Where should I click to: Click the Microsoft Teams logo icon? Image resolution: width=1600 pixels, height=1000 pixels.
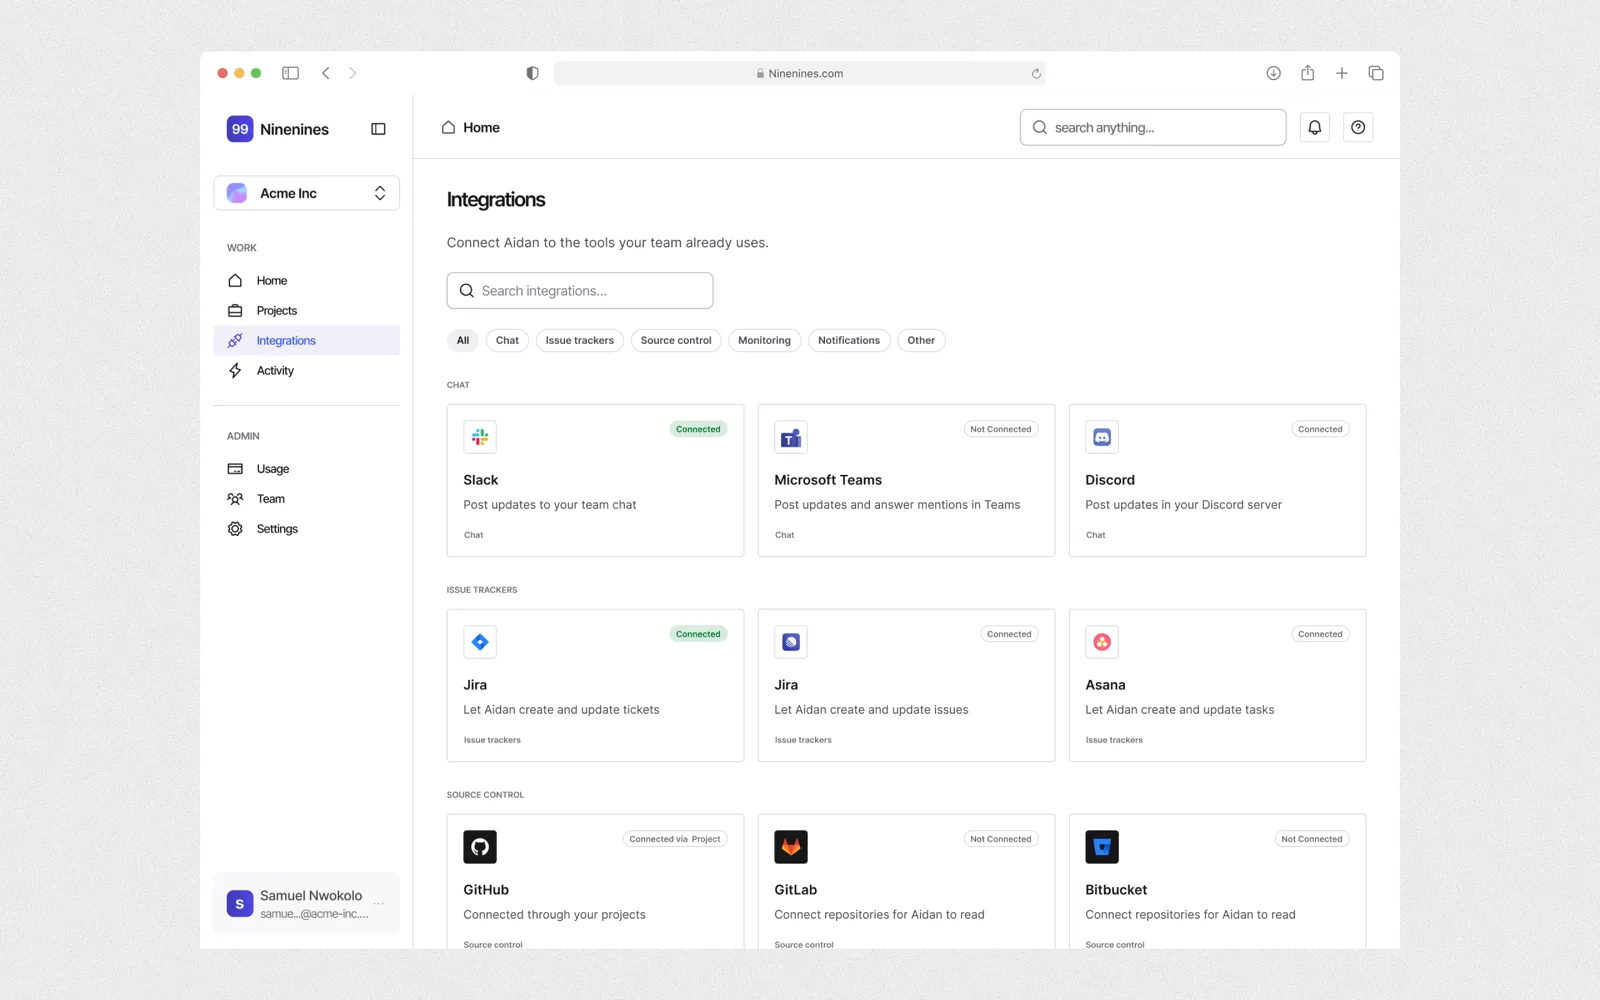pyautogui.click(x=791, y=437)
